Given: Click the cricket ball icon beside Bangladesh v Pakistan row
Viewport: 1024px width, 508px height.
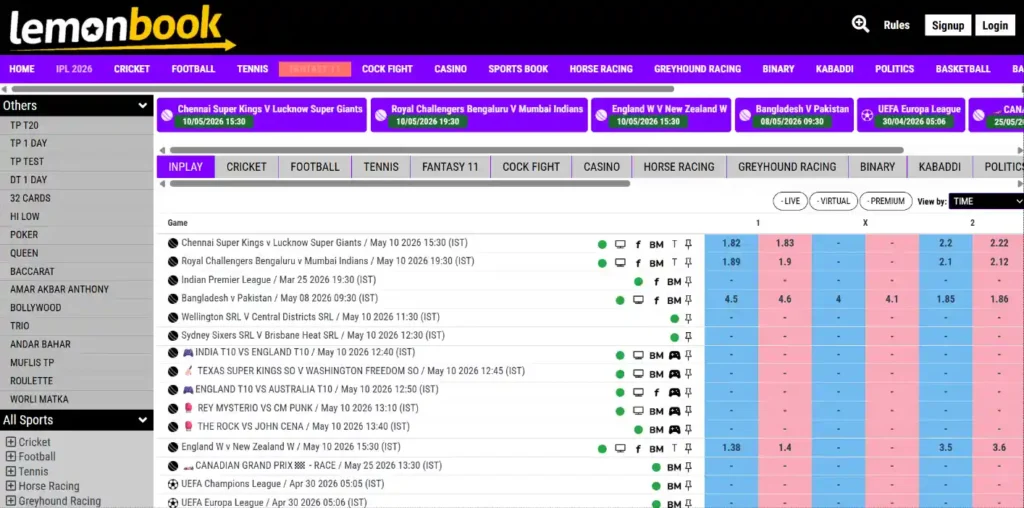Looking at the screenshot, I should point(173,299).
